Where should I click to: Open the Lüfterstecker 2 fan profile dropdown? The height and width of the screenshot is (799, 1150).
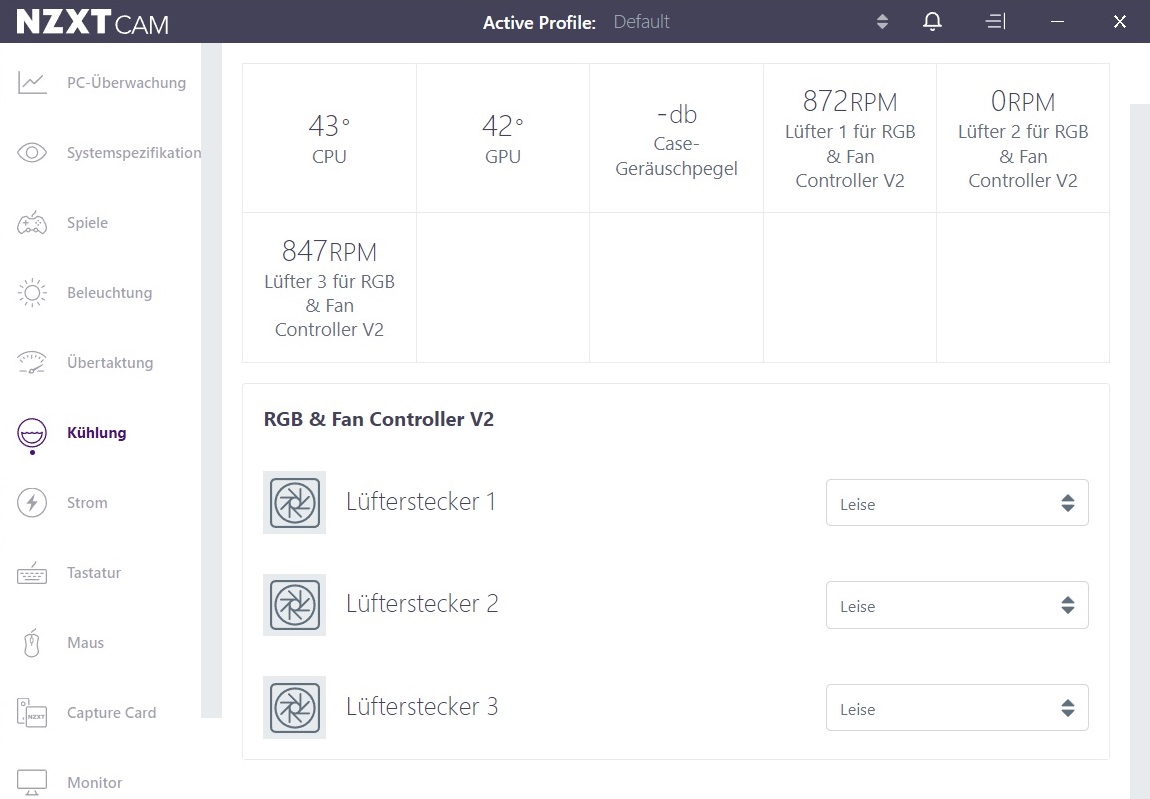point(957,605)
